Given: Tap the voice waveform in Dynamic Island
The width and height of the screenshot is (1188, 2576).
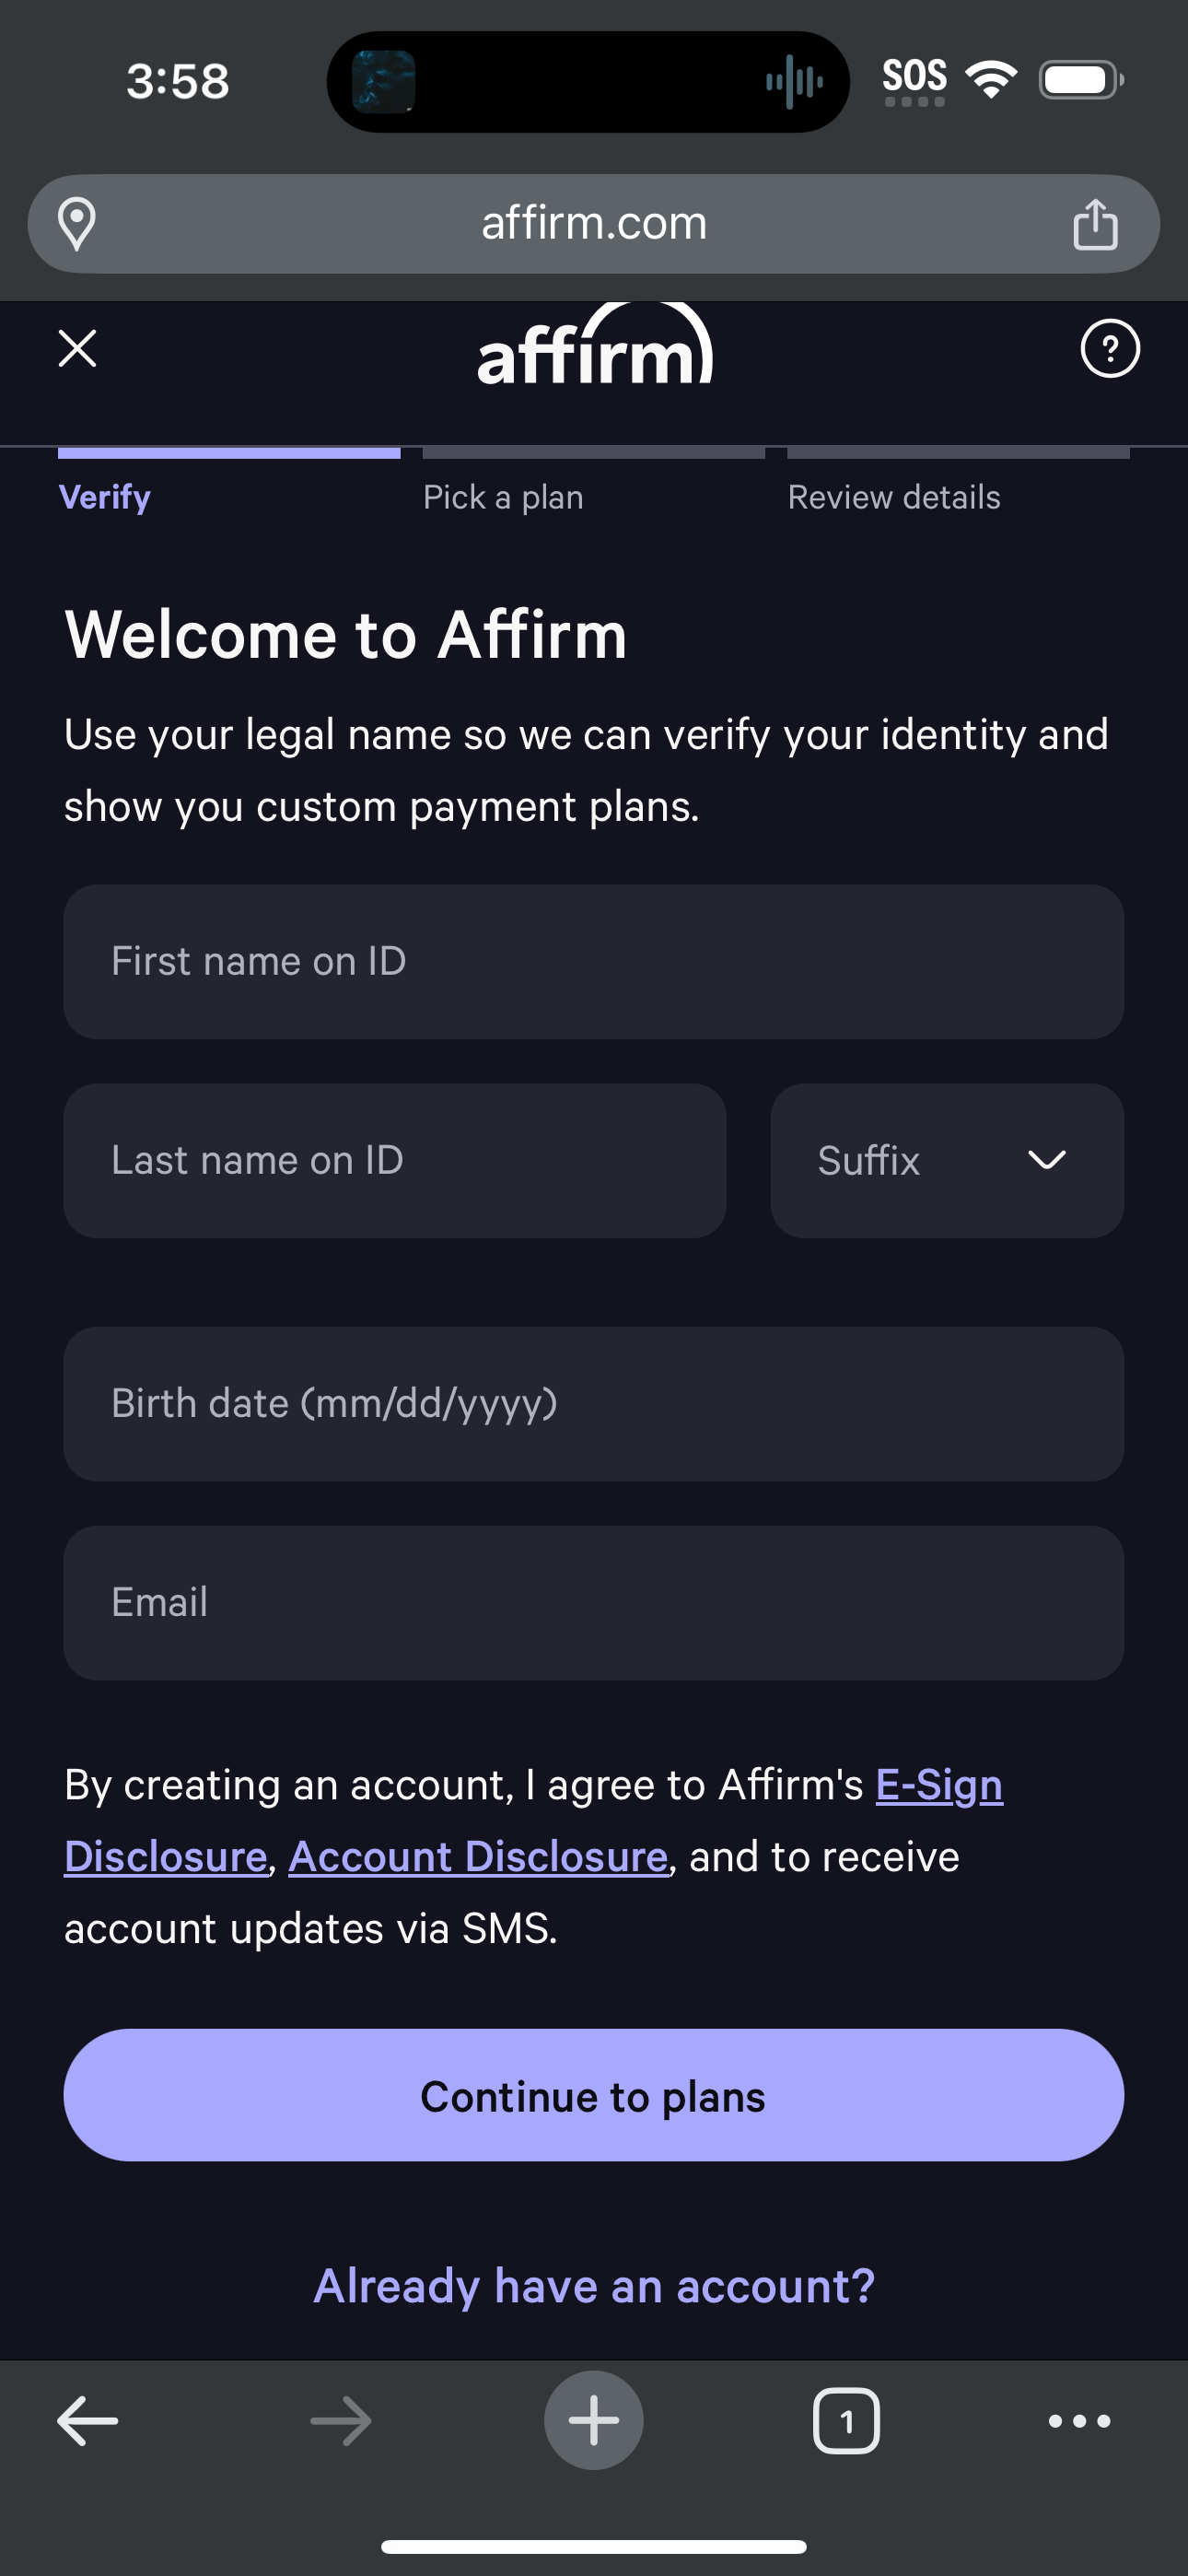Looking at the screenshot, I should [x=794, y=81].
